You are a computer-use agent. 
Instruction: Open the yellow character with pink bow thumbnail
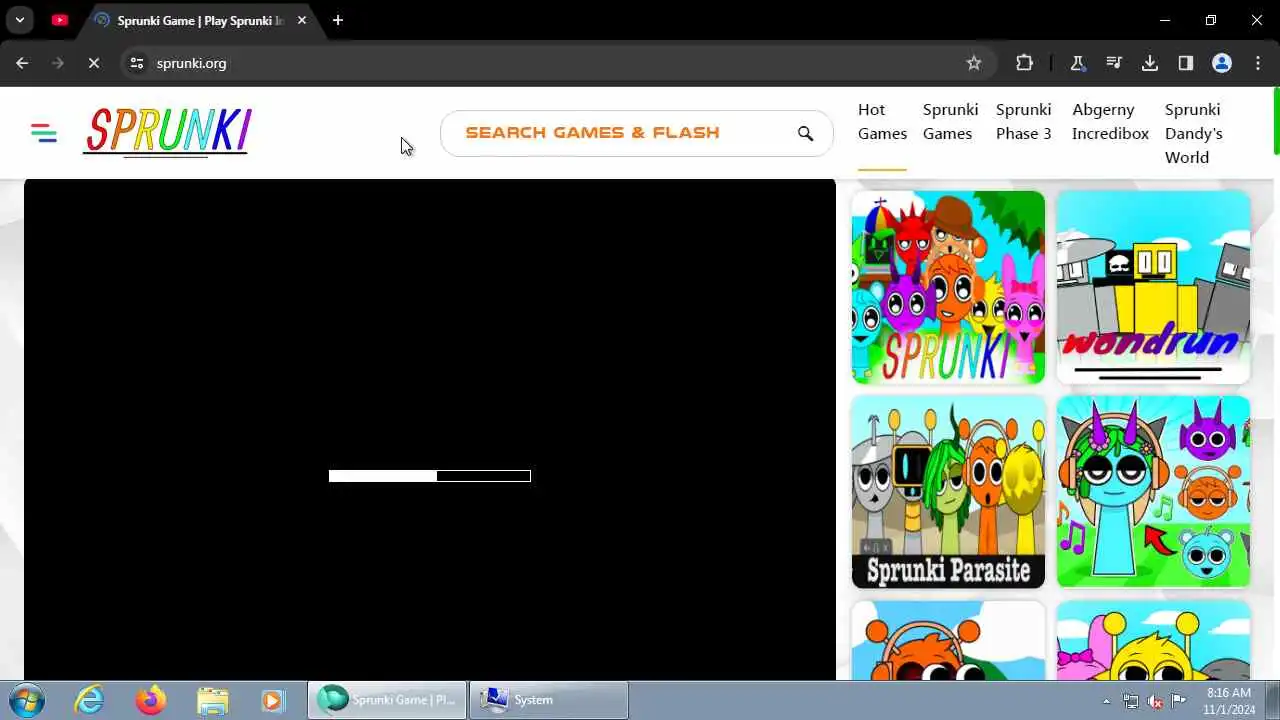point(1153,640)
